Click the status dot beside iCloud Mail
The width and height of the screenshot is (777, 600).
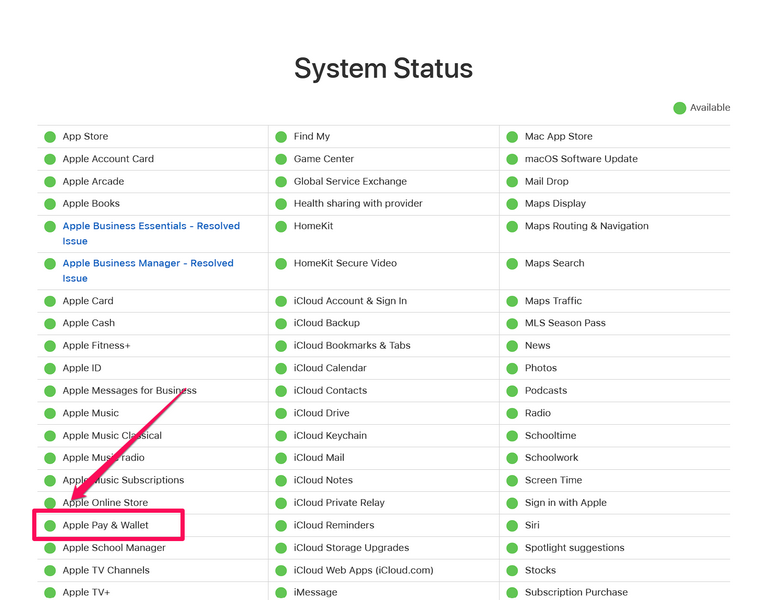(x=281, y=458)
